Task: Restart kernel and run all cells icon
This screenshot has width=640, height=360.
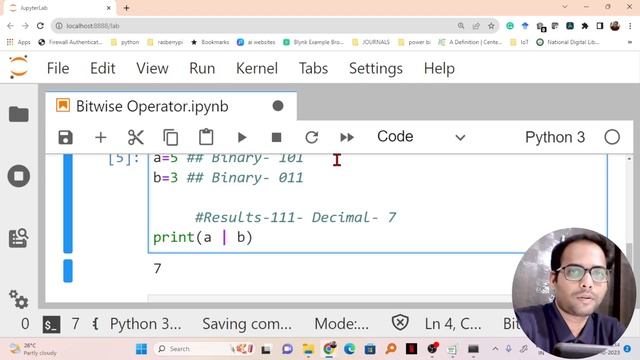Action: [347, 138]
